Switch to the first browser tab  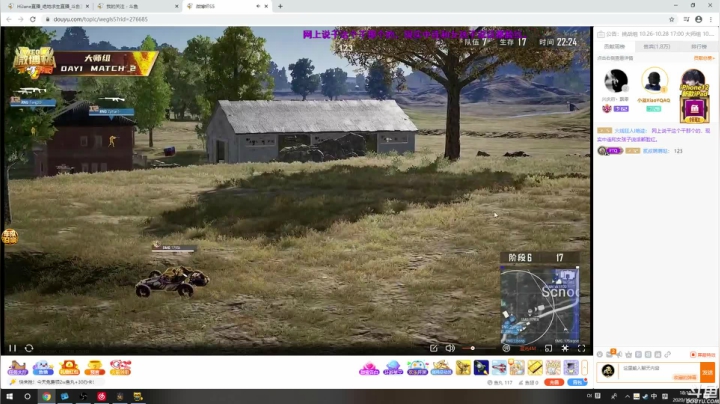click(48, 6)
